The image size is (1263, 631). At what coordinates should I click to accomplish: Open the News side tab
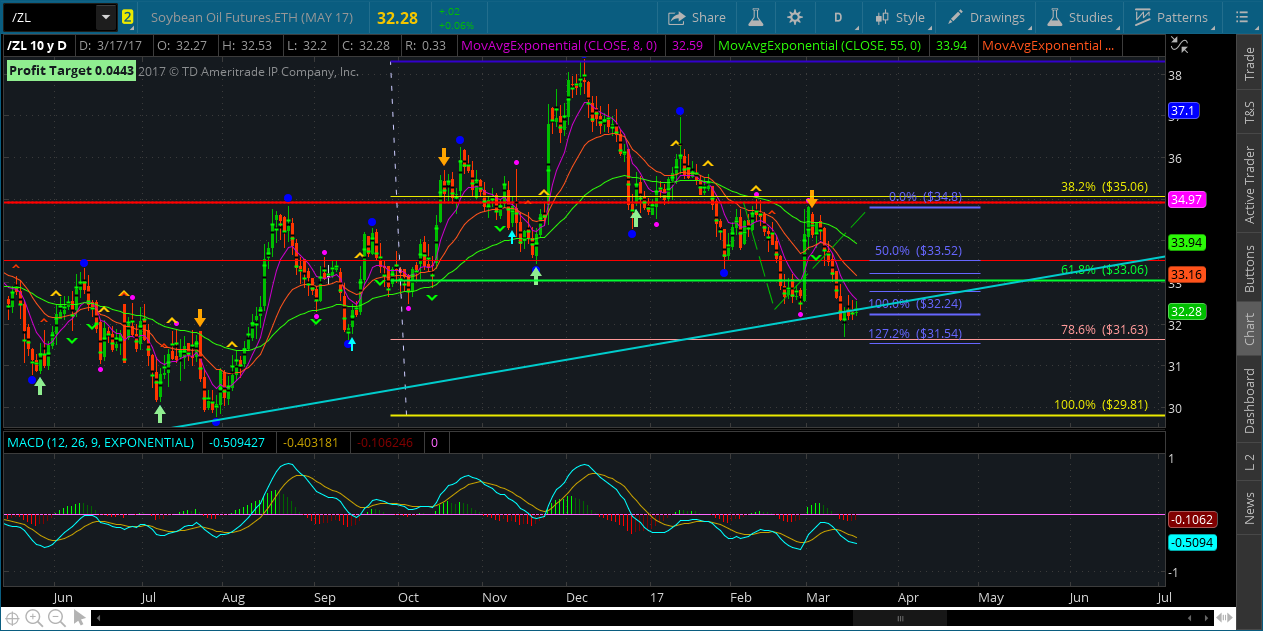click(1249, 508)
